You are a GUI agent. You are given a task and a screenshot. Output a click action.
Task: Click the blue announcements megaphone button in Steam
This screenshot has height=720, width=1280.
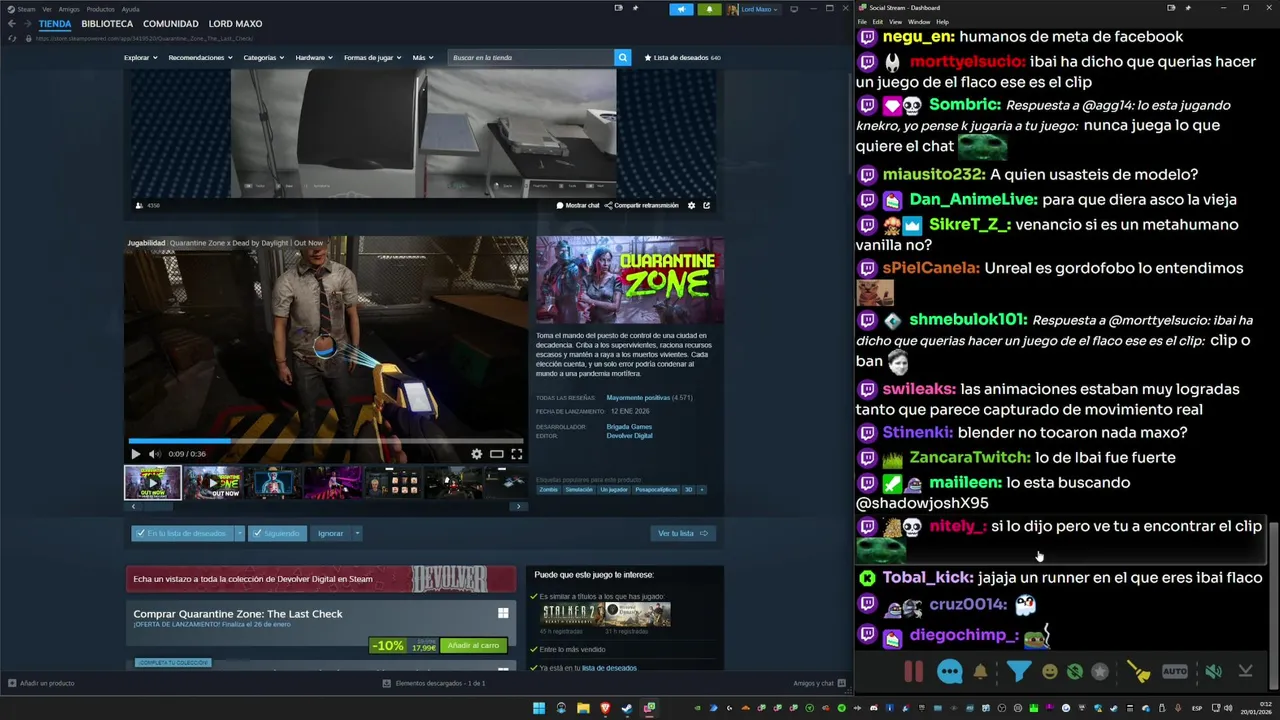(x=681, y=9)
